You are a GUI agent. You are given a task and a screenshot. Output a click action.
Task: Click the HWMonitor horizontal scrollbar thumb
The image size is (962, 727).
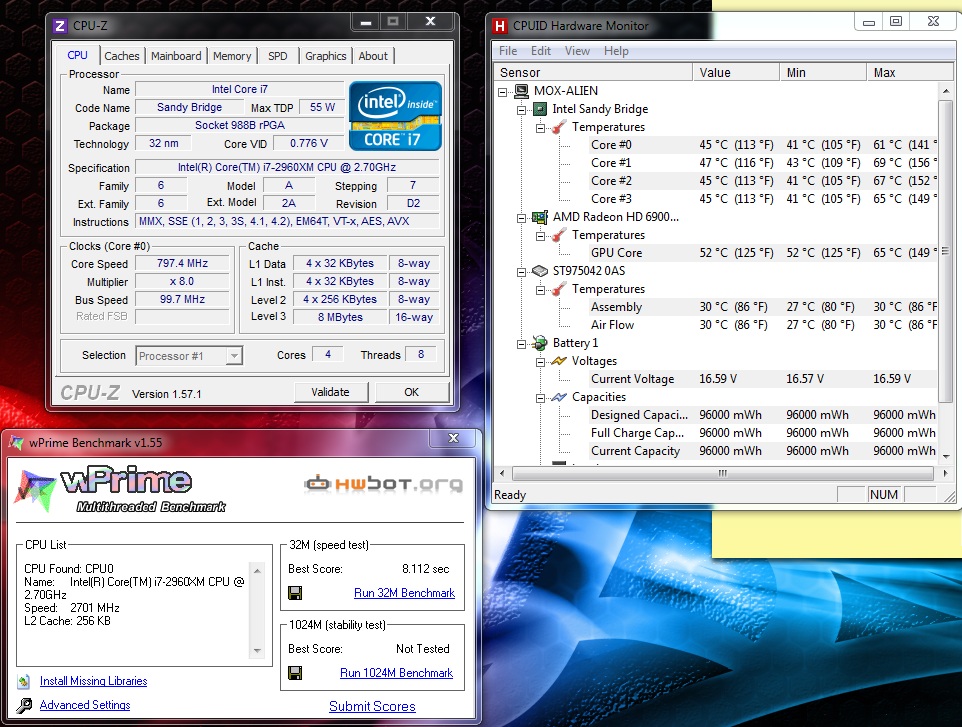(723, 474)
